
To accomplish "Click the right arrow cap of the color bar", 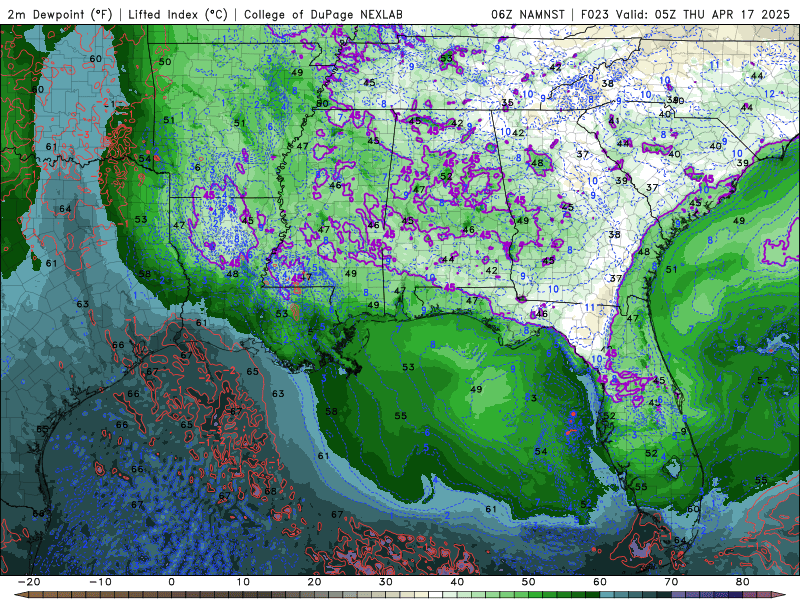I will (779, 595).
